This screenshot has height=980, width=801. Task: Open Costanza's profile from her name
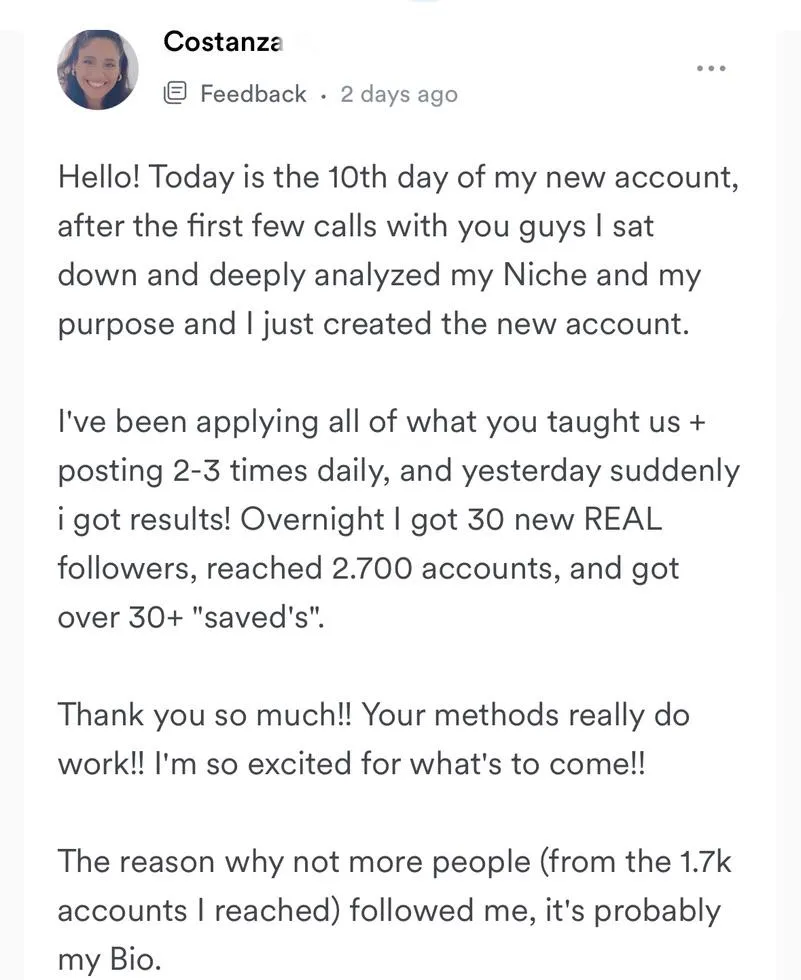tap(223, 42)
